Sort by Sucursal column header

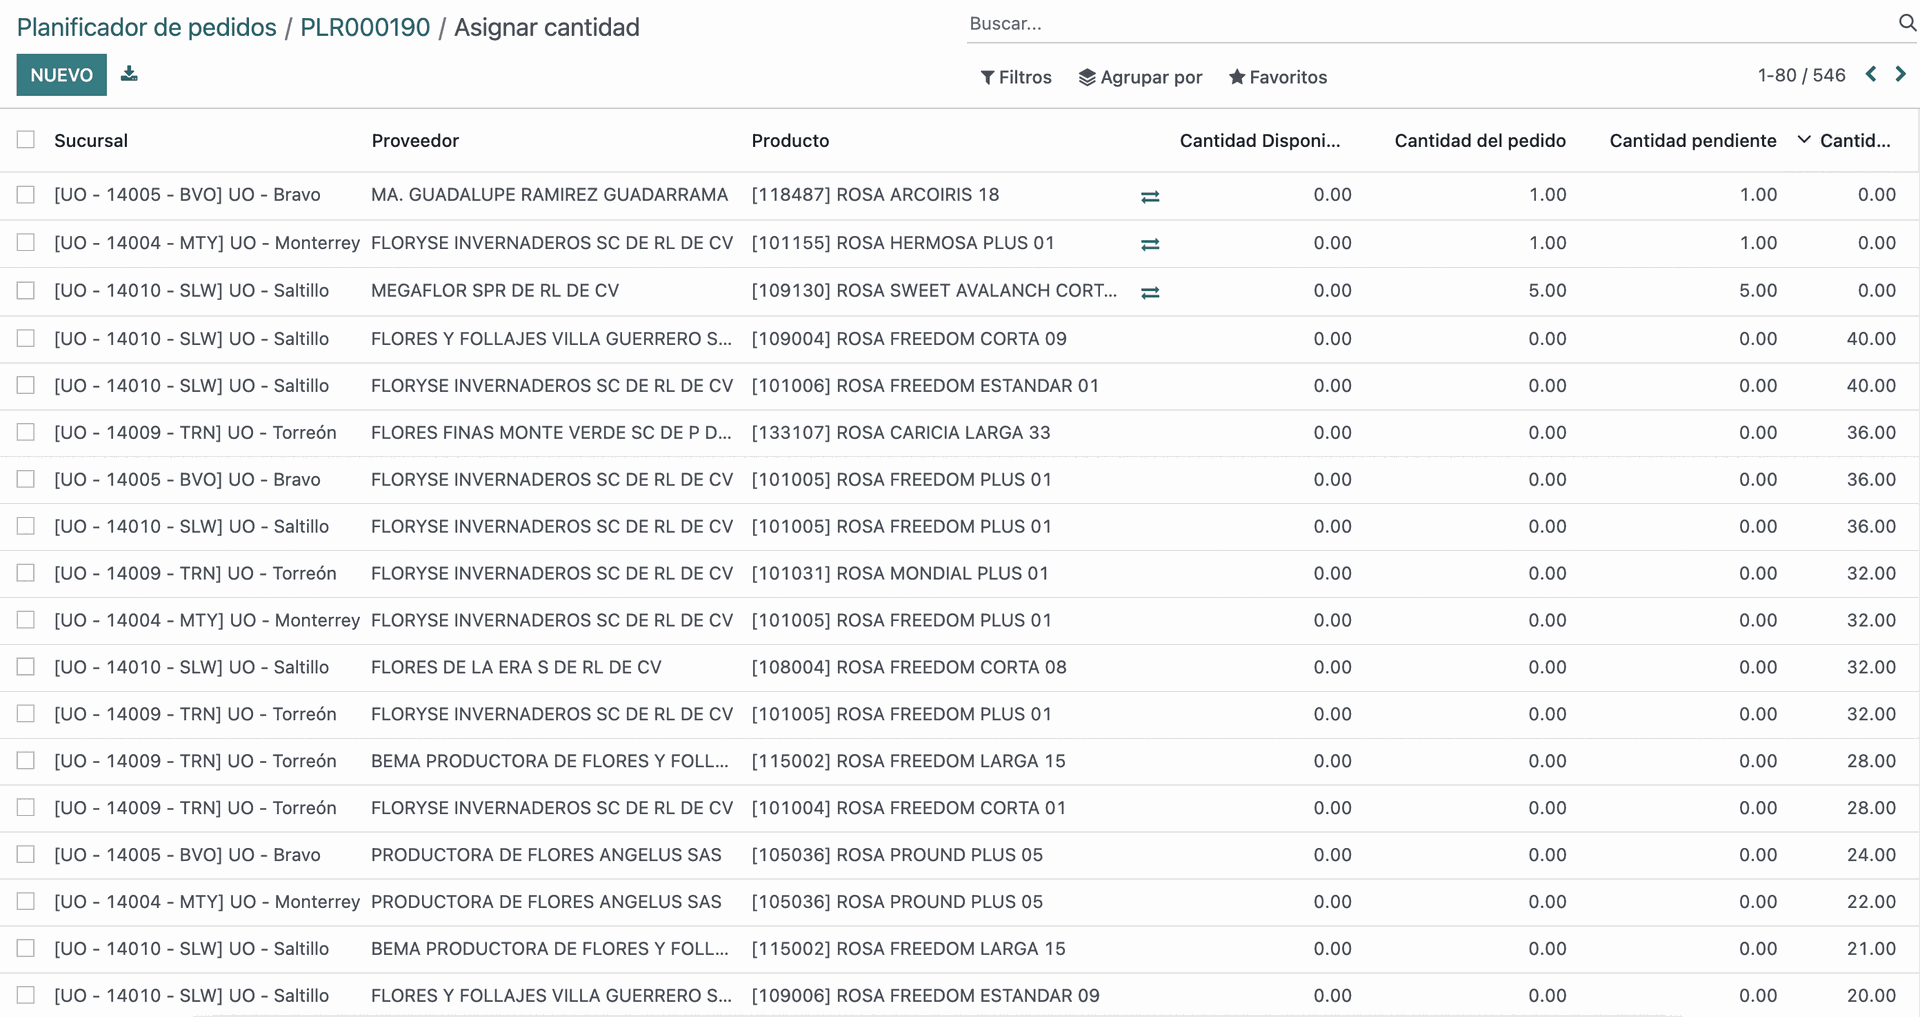point(91,141)
